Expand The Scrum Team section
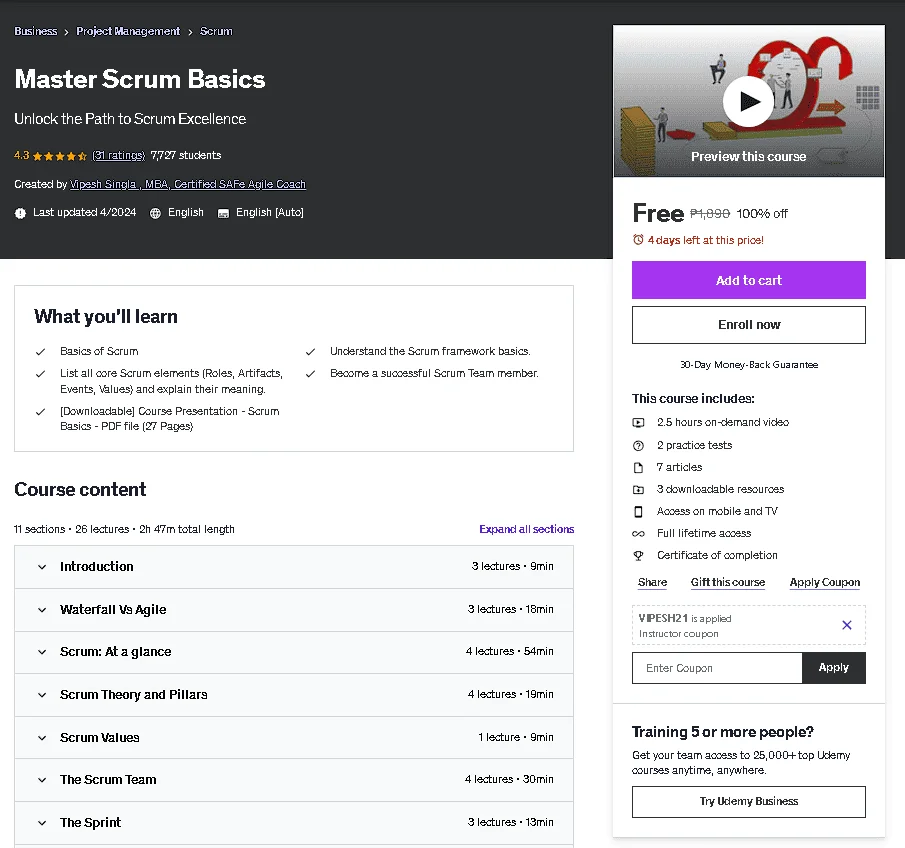The height and width of the screenshot is (848, 905). tap(294, 780)
